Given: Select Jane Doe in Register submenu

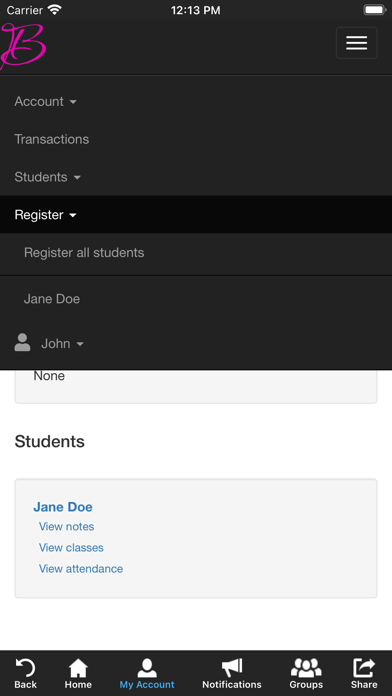Looking at the screenshot, I should (x=52, y=299).
